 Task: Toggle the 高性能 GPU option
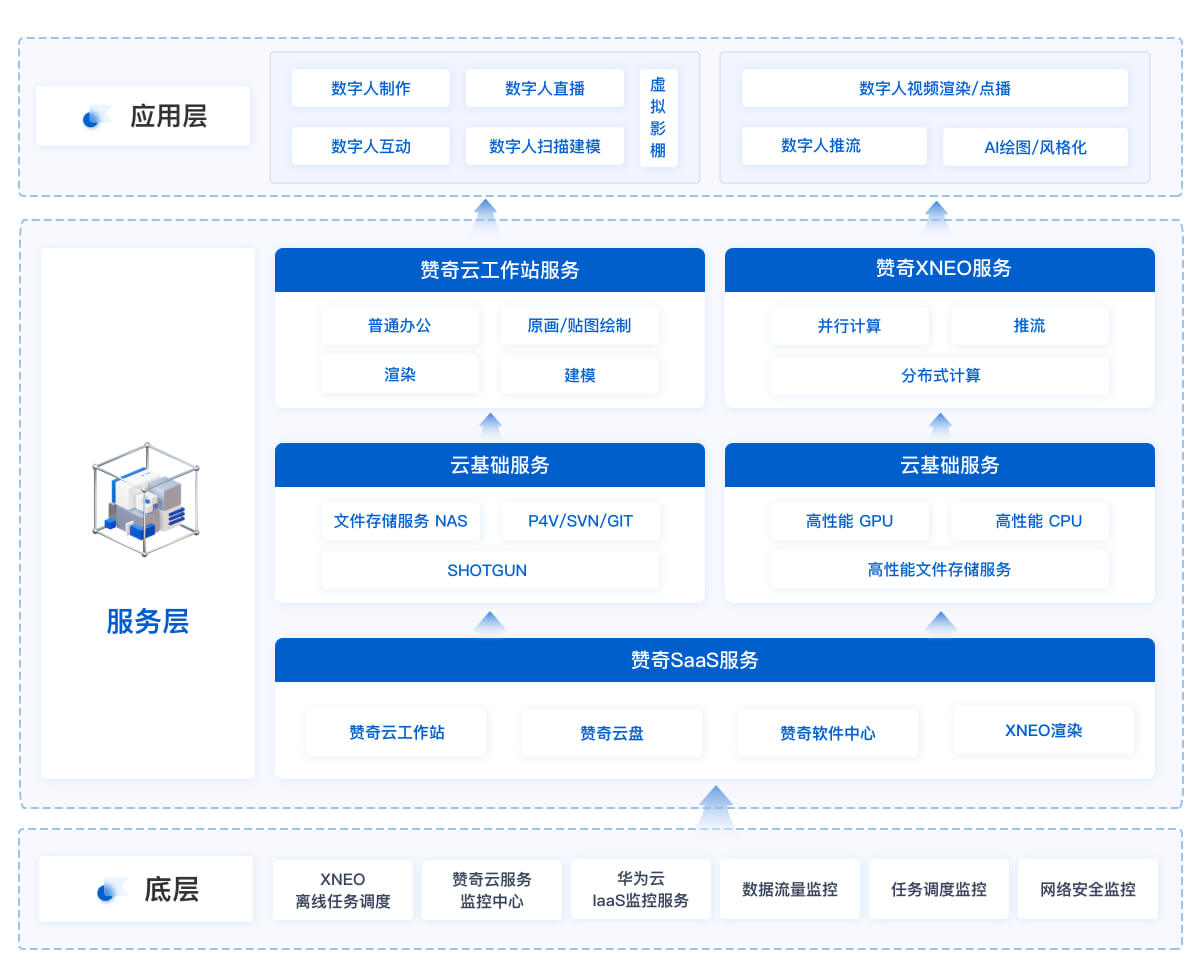[x=849, y=521]
